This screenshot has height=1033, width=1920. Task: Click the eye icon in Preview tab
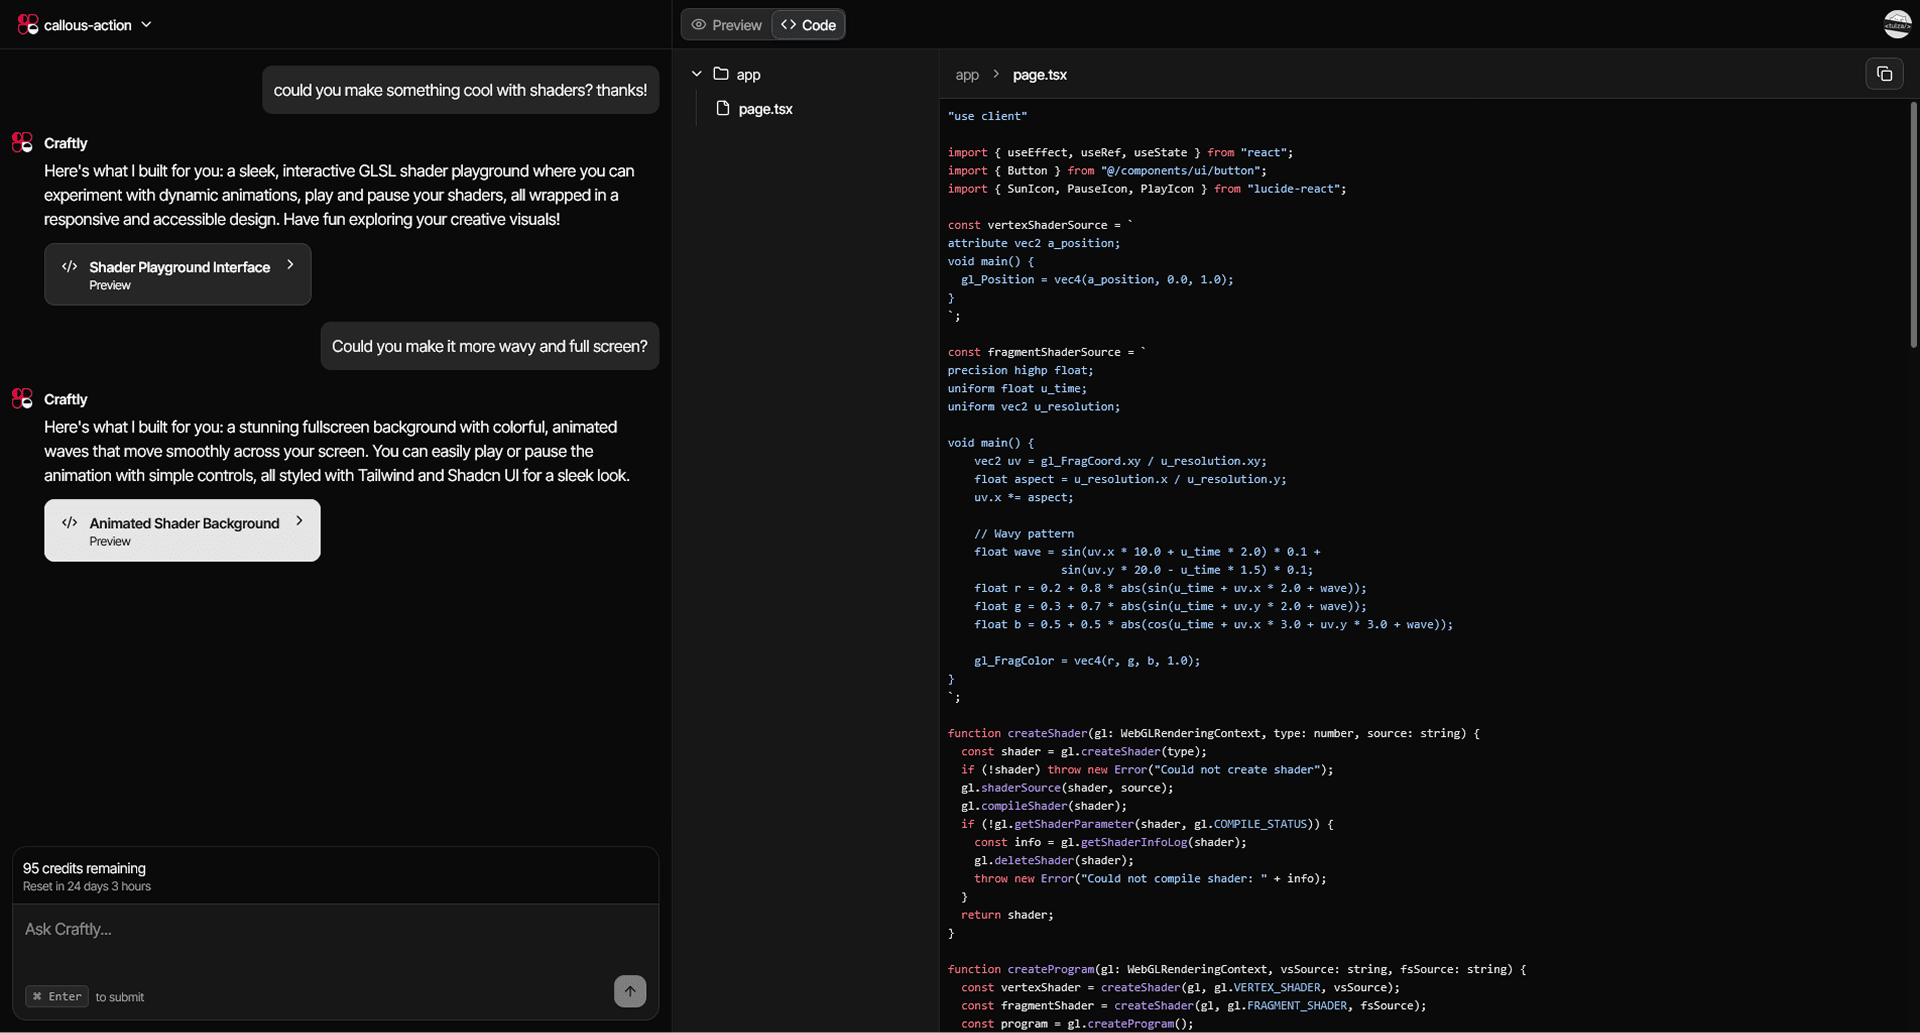(x=699, y=25)
